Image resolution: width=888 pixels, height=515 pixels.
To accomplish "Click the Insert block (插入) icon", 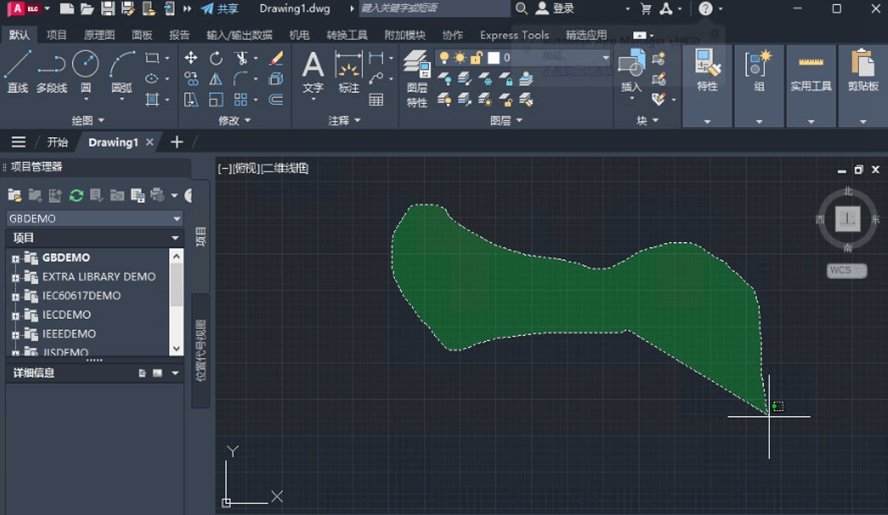I will tap(631, 71).
